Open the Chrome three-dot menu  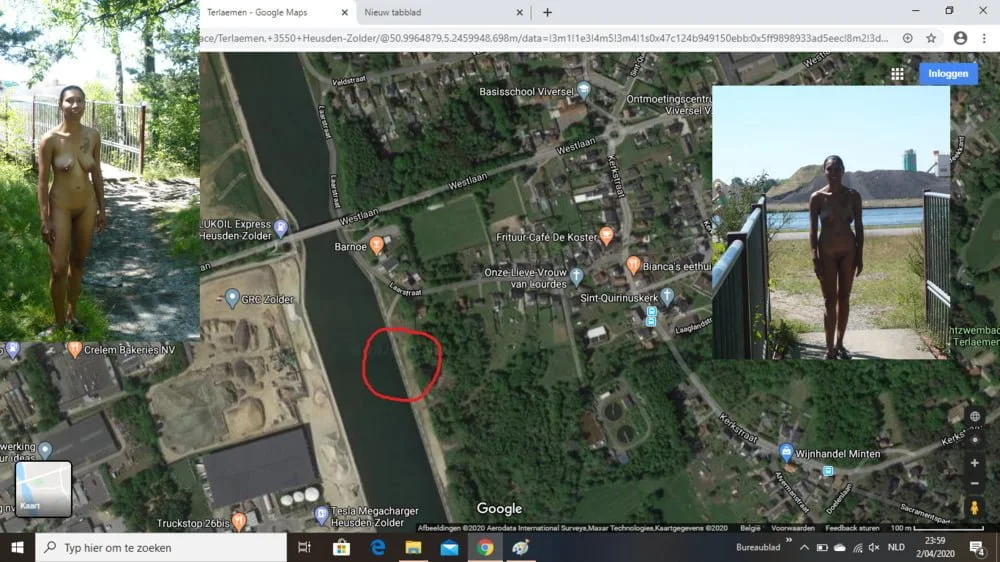(984, 38)
